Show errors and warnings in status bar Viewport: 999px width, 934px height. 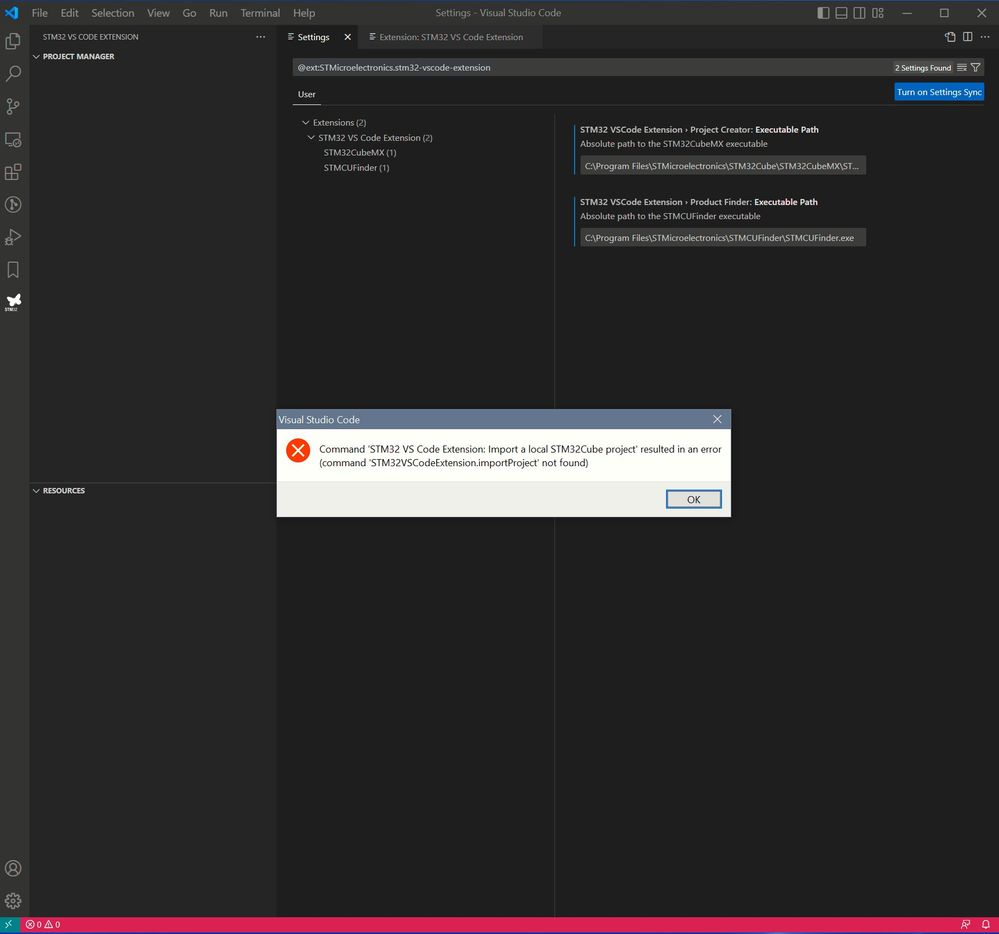(43, 924)
